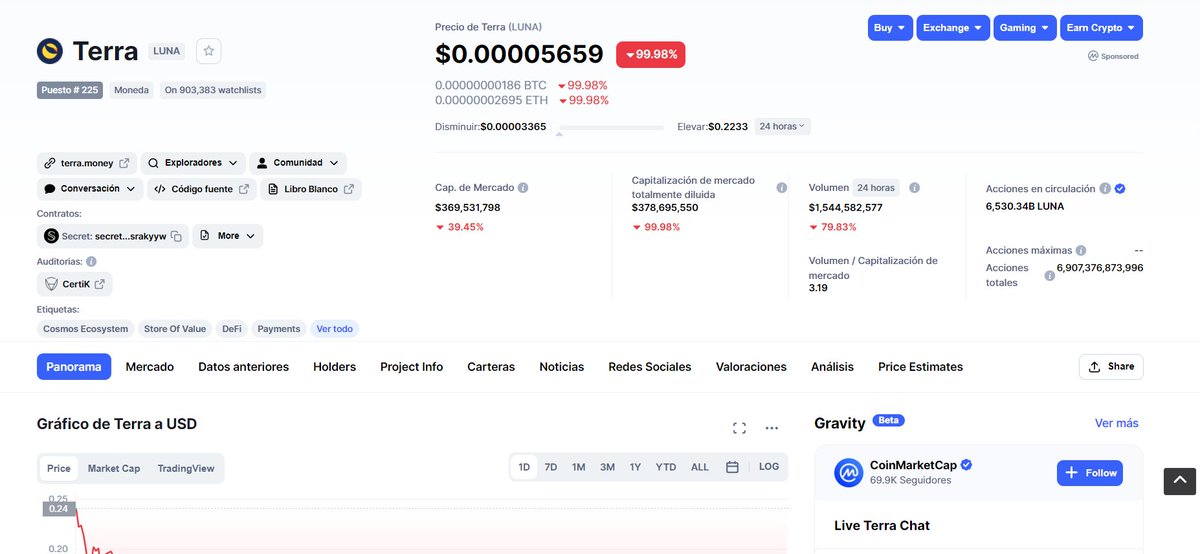This screenshot has height=554, width=1200.
Task: Select the 1M chart range
Action: pos(579,467)
